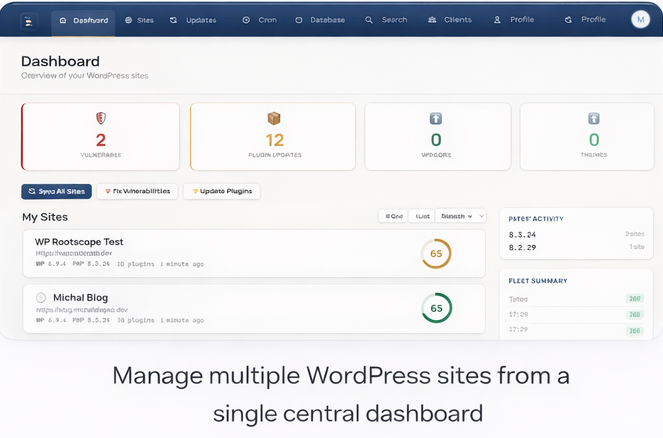Click the circular-arrow icon beside the last Profile
This screenshot has width=663, height=438.
[568, 20]
